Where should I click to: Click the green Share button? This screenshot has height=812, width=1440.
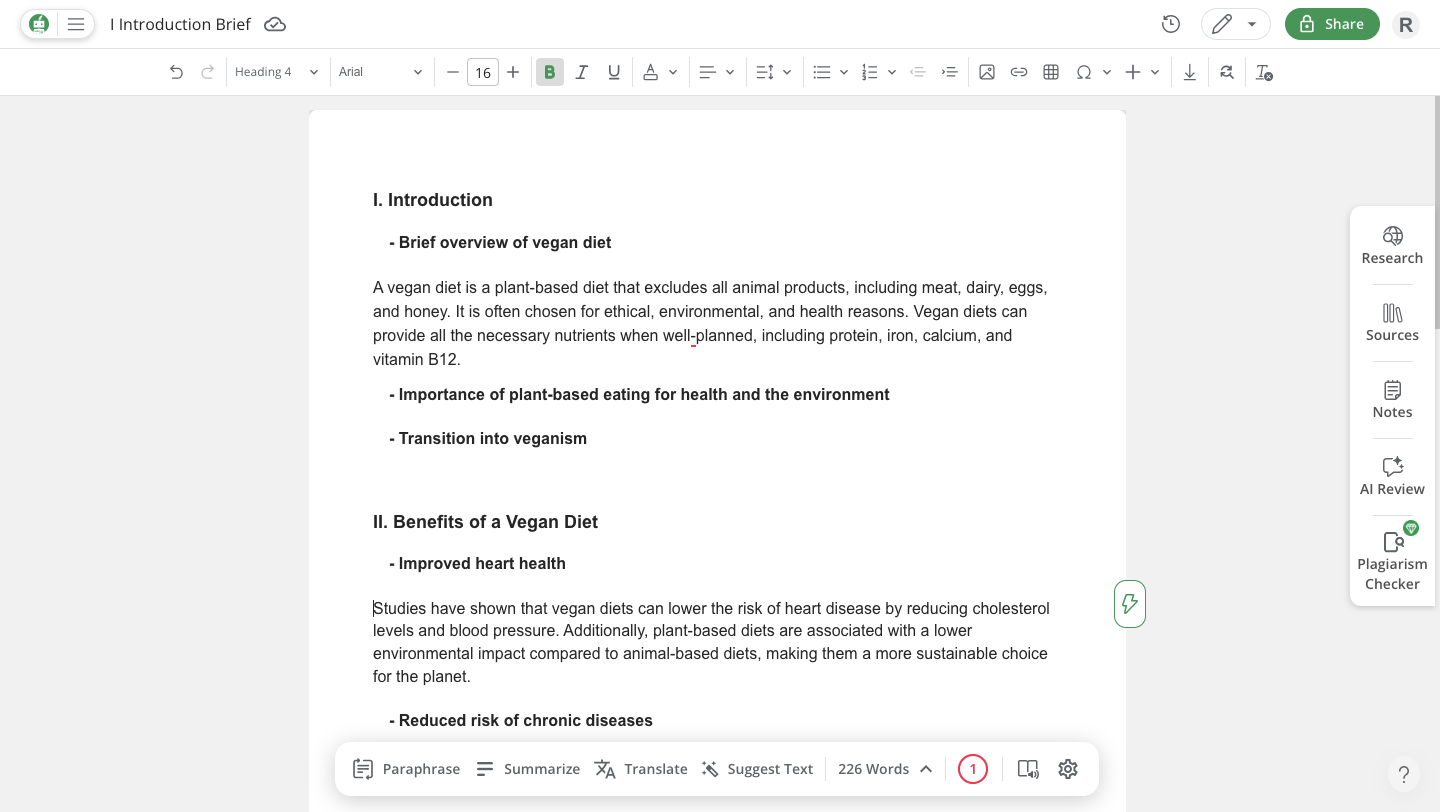click(1332, 24)
